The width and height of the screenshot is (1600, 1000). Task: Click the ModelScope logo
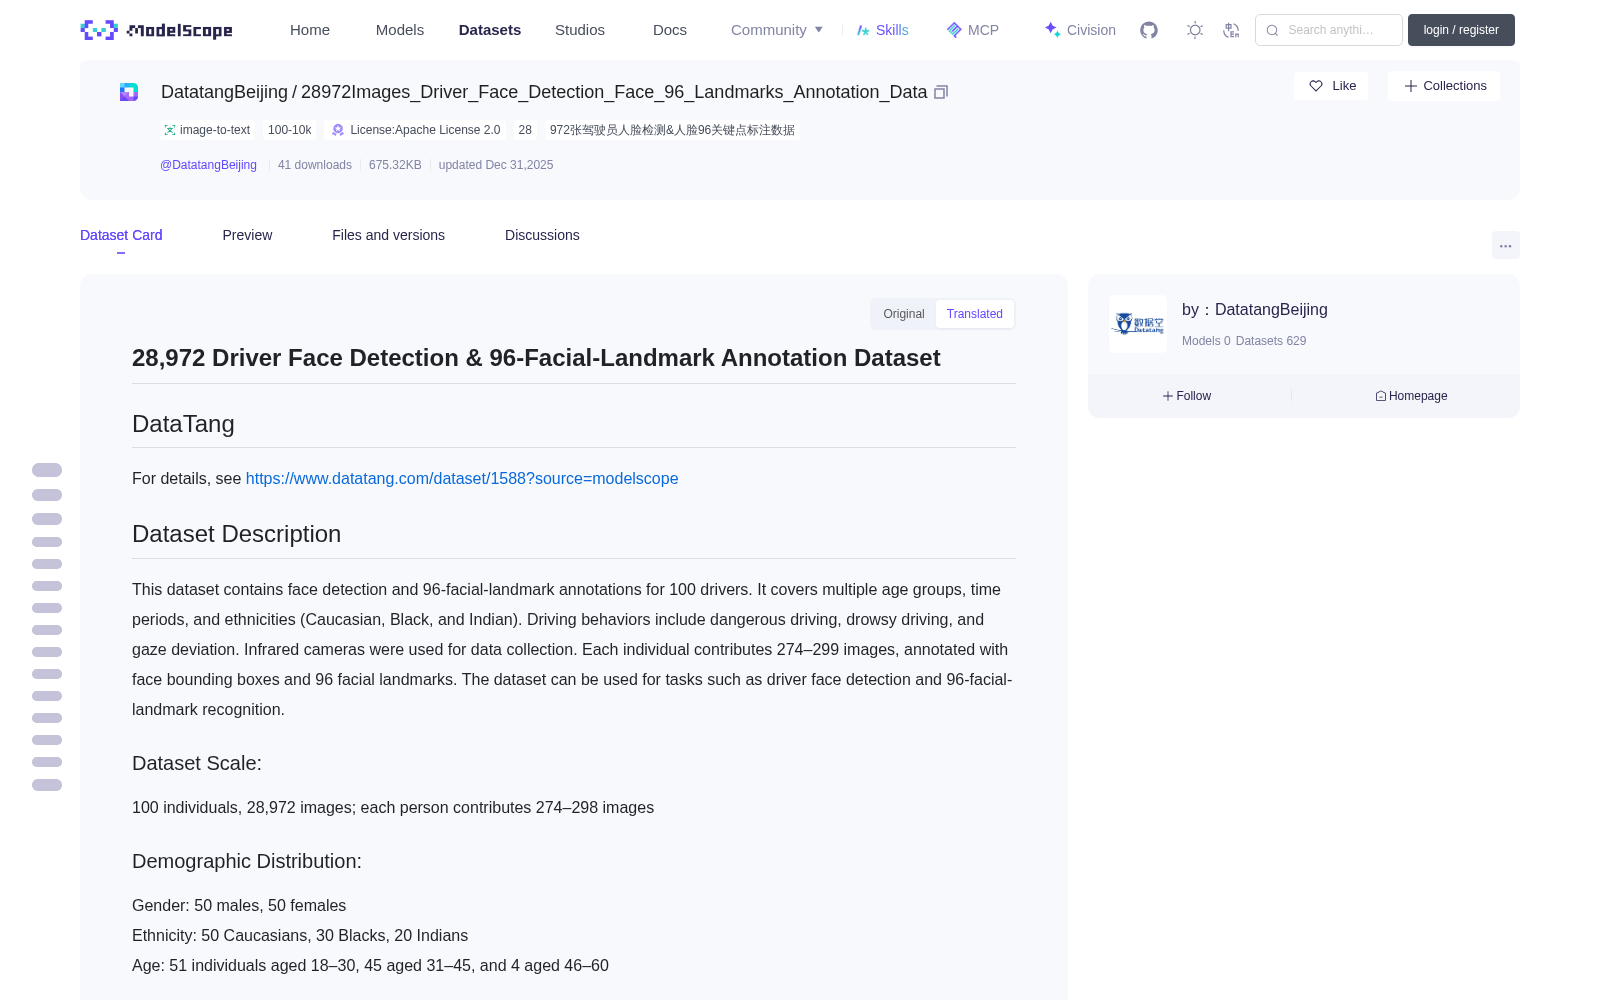click(157, 30)
